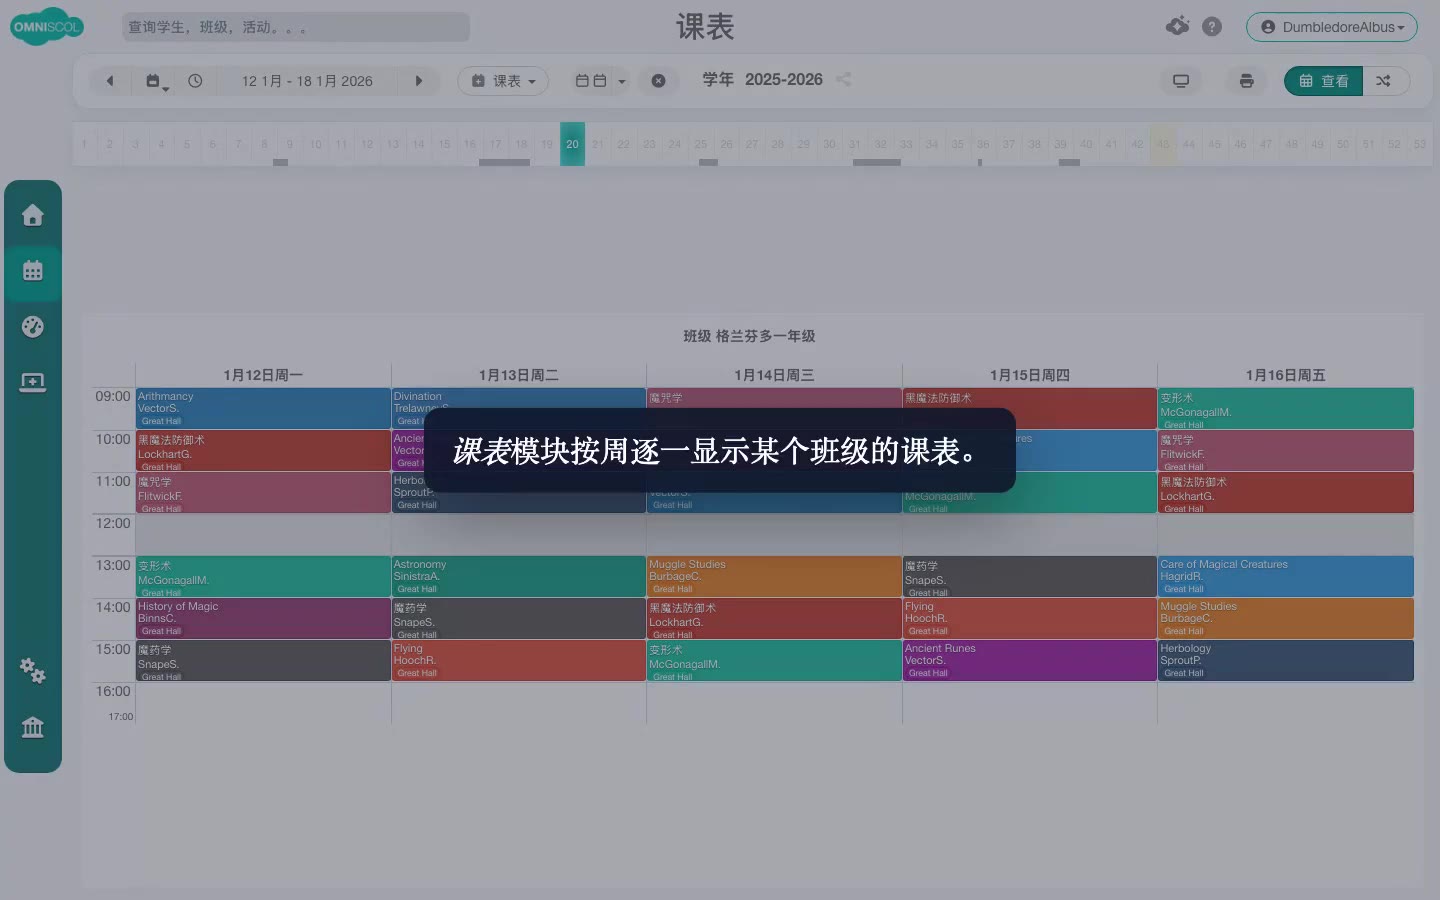The image size is (1440, 900).
Task: Select week 53 in the week strip
Action: pyautogui.click(x=1419, y=144)
